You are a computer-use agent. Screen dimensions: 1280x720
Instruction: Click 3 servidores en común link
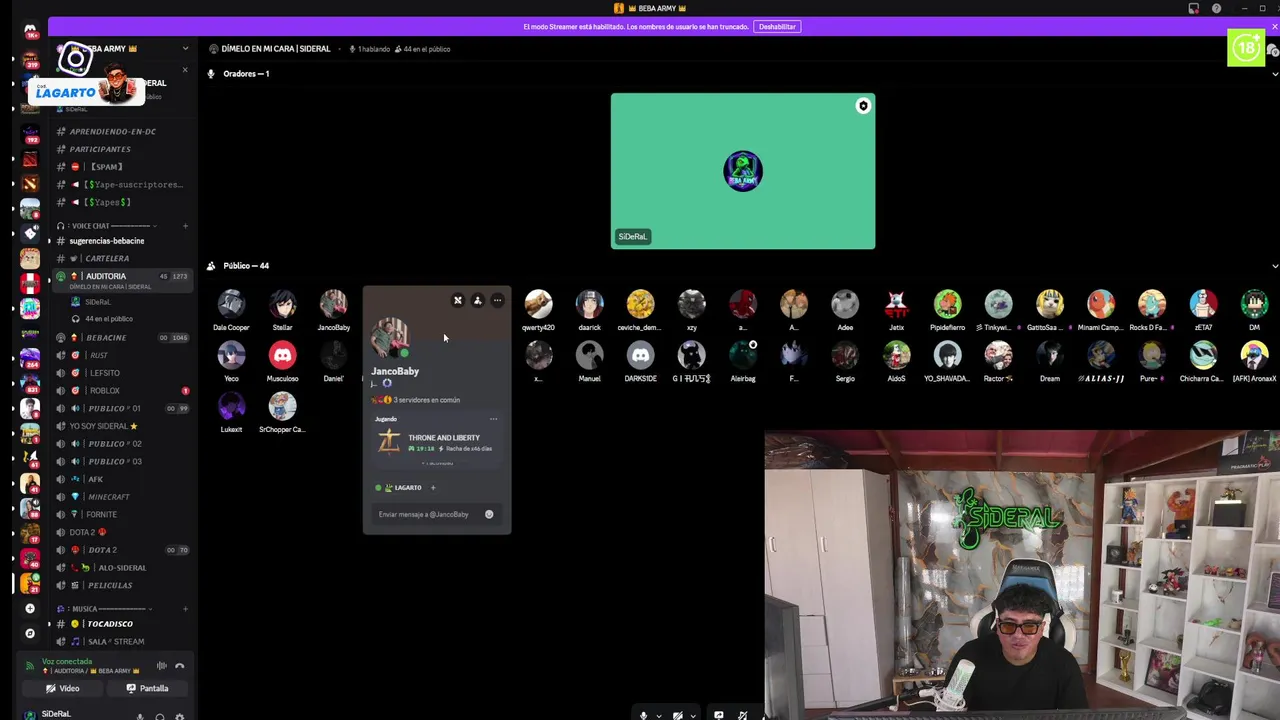(x=427, y=400)
